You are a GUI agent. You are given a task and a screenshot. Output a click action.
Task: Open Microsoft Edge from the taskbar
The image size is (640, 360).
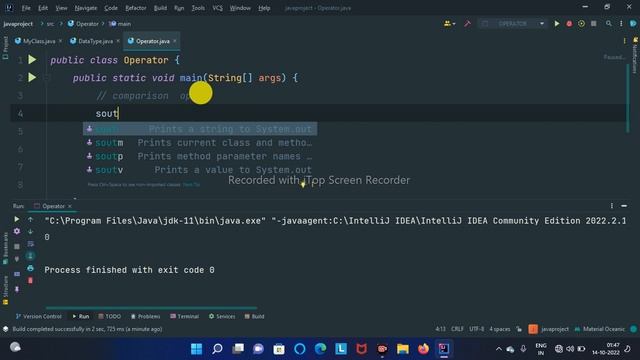[320, 349]
